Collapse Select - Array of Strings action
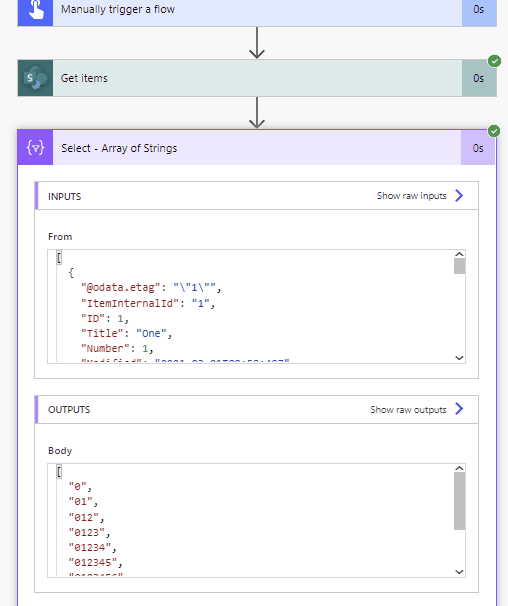This screenshot has height=606, width=508. click(257, 148)
